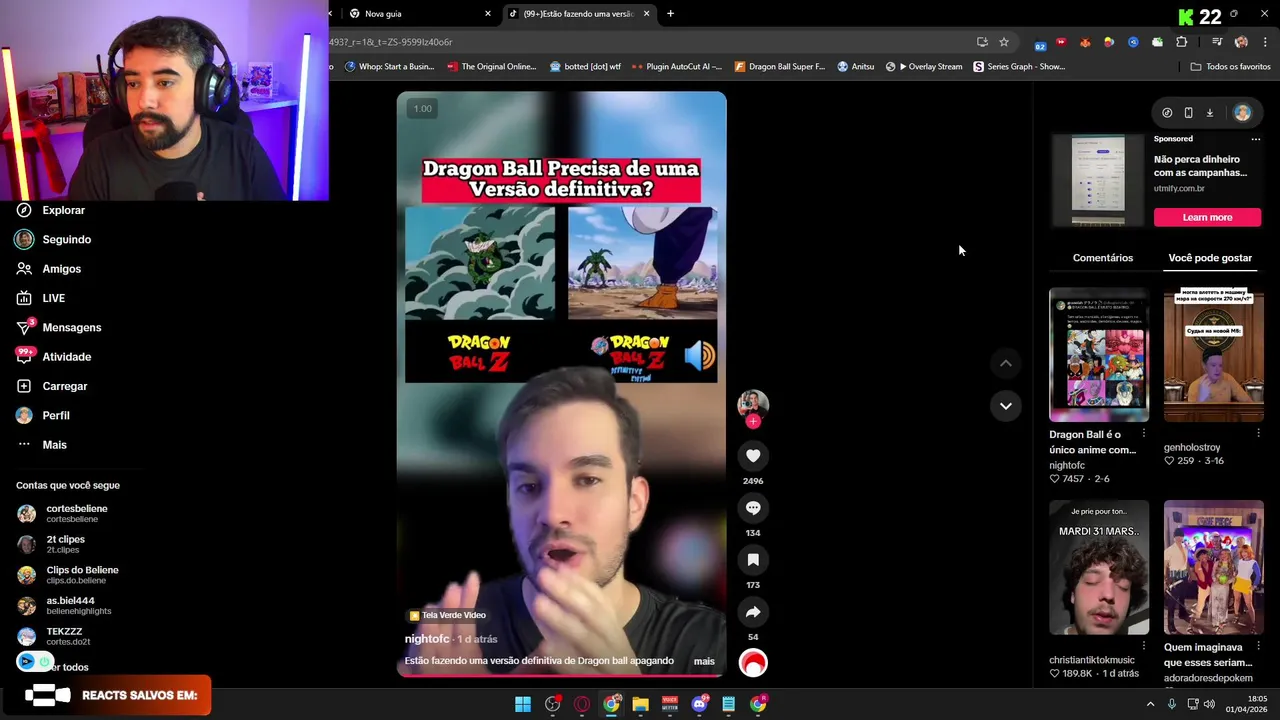Open Chrome three-dot menu

point(1265,42)
